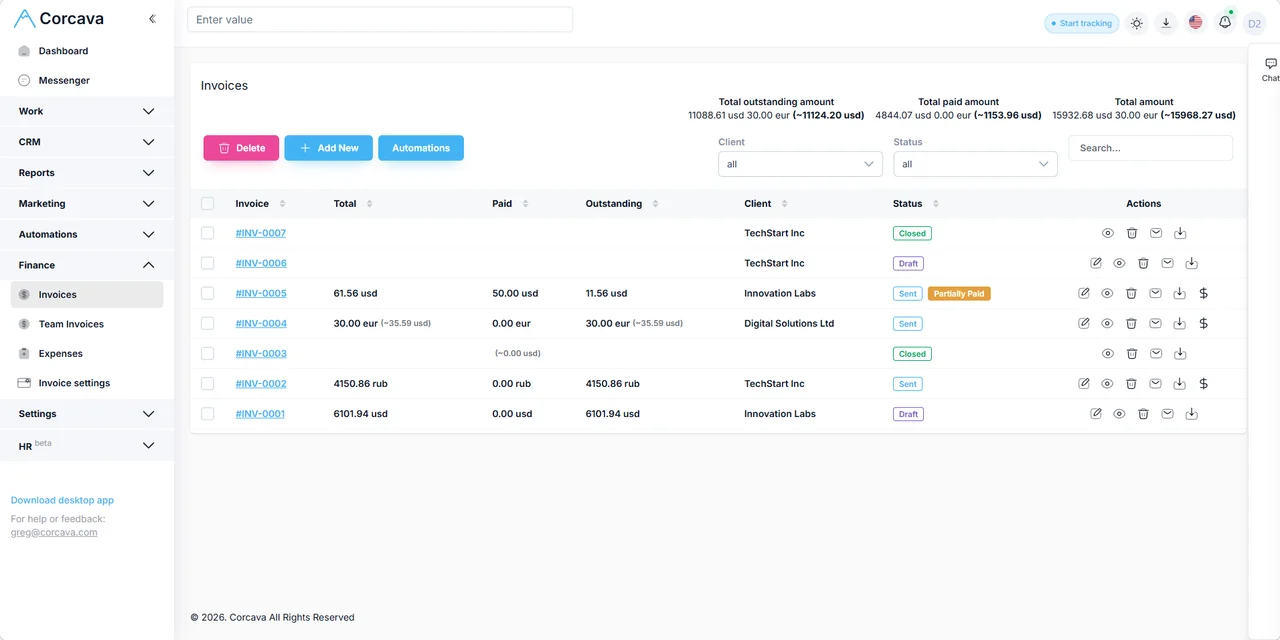This screenshot has width=1280, height=640.
Task: Click Download desktop app link
Action: tap(62, 500)
